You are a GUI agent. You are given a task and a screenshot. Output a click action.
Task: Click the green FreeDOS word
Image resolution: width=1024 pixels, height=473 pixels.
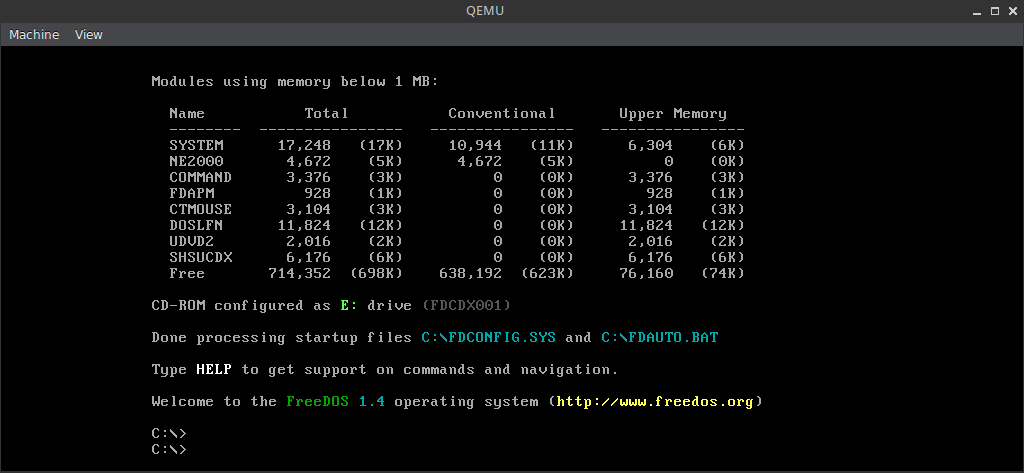[318, 401]
